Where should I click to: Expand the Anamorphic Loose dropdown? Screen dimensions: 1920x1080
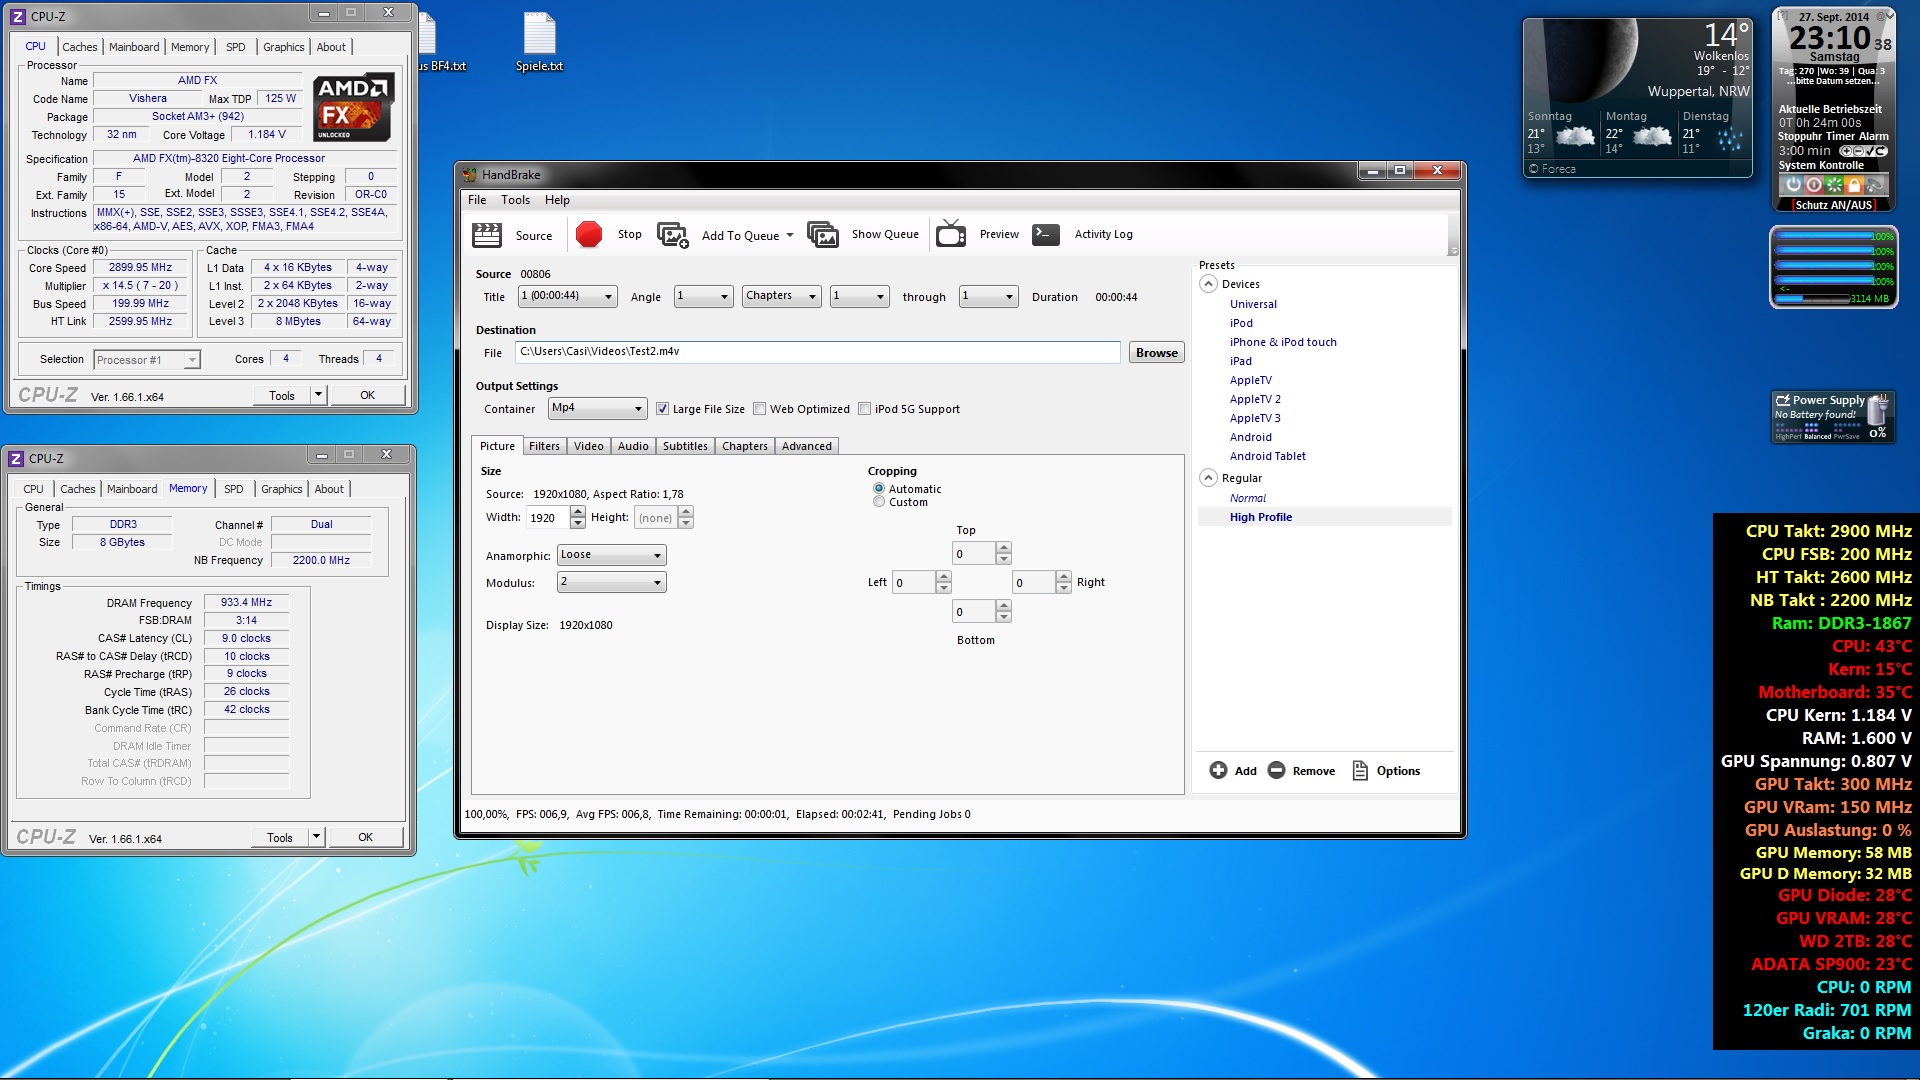point(611,555)
